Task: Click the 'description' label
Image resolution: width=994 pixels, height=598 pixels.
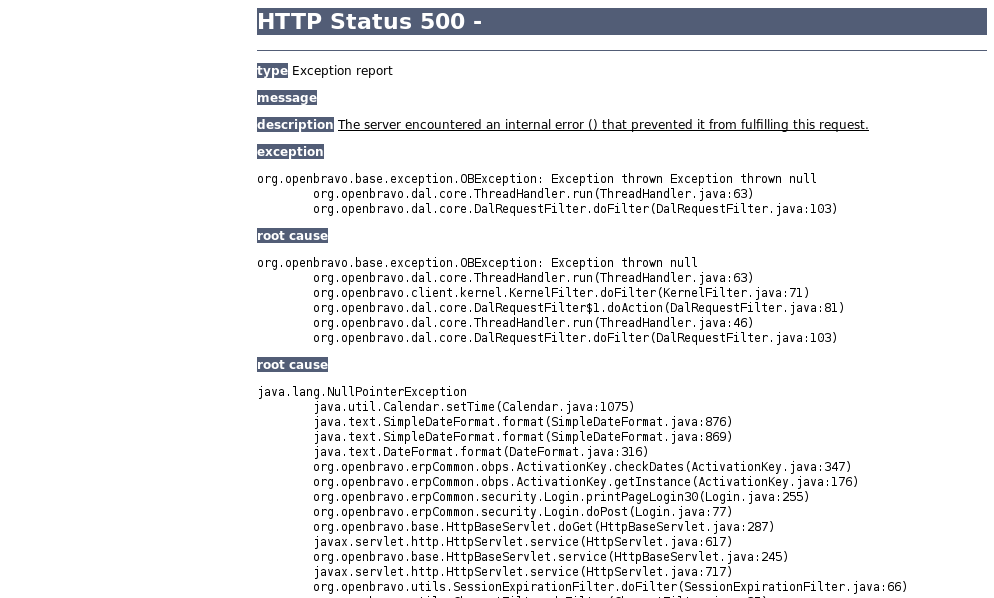Action: click(x=295, y=124)
